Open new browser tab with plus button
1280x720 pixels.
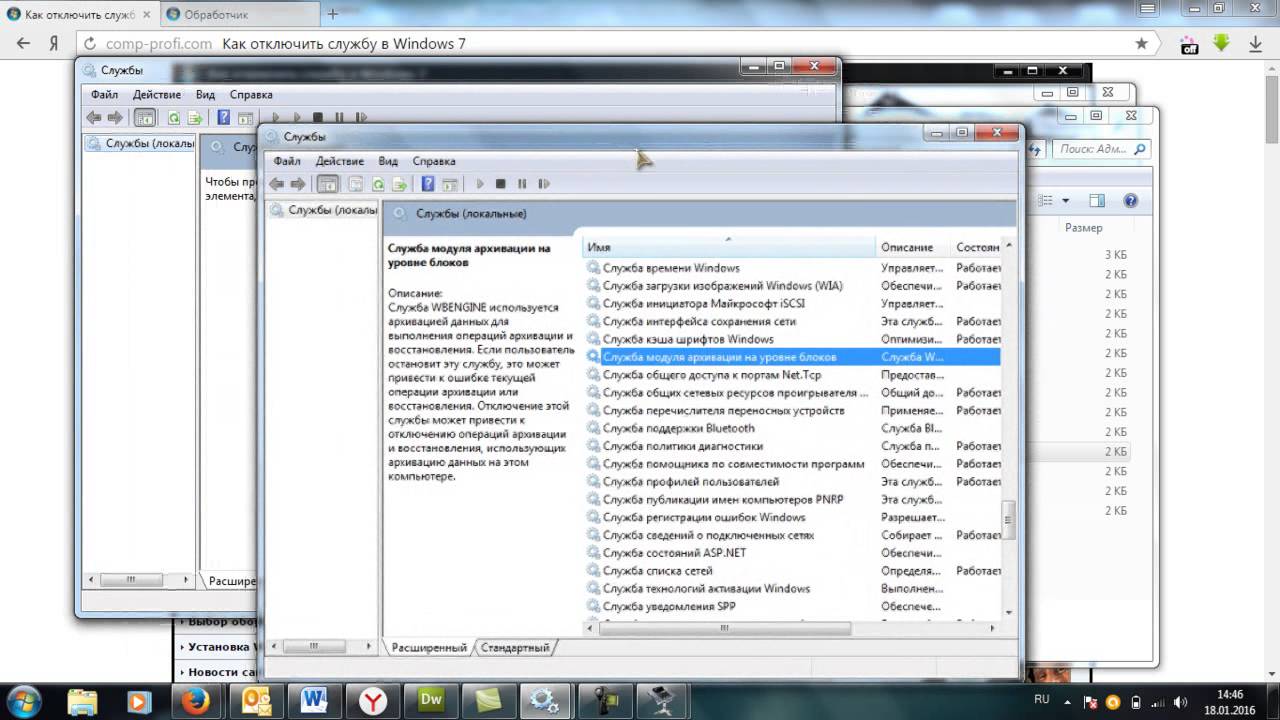[x=333, y=14]
